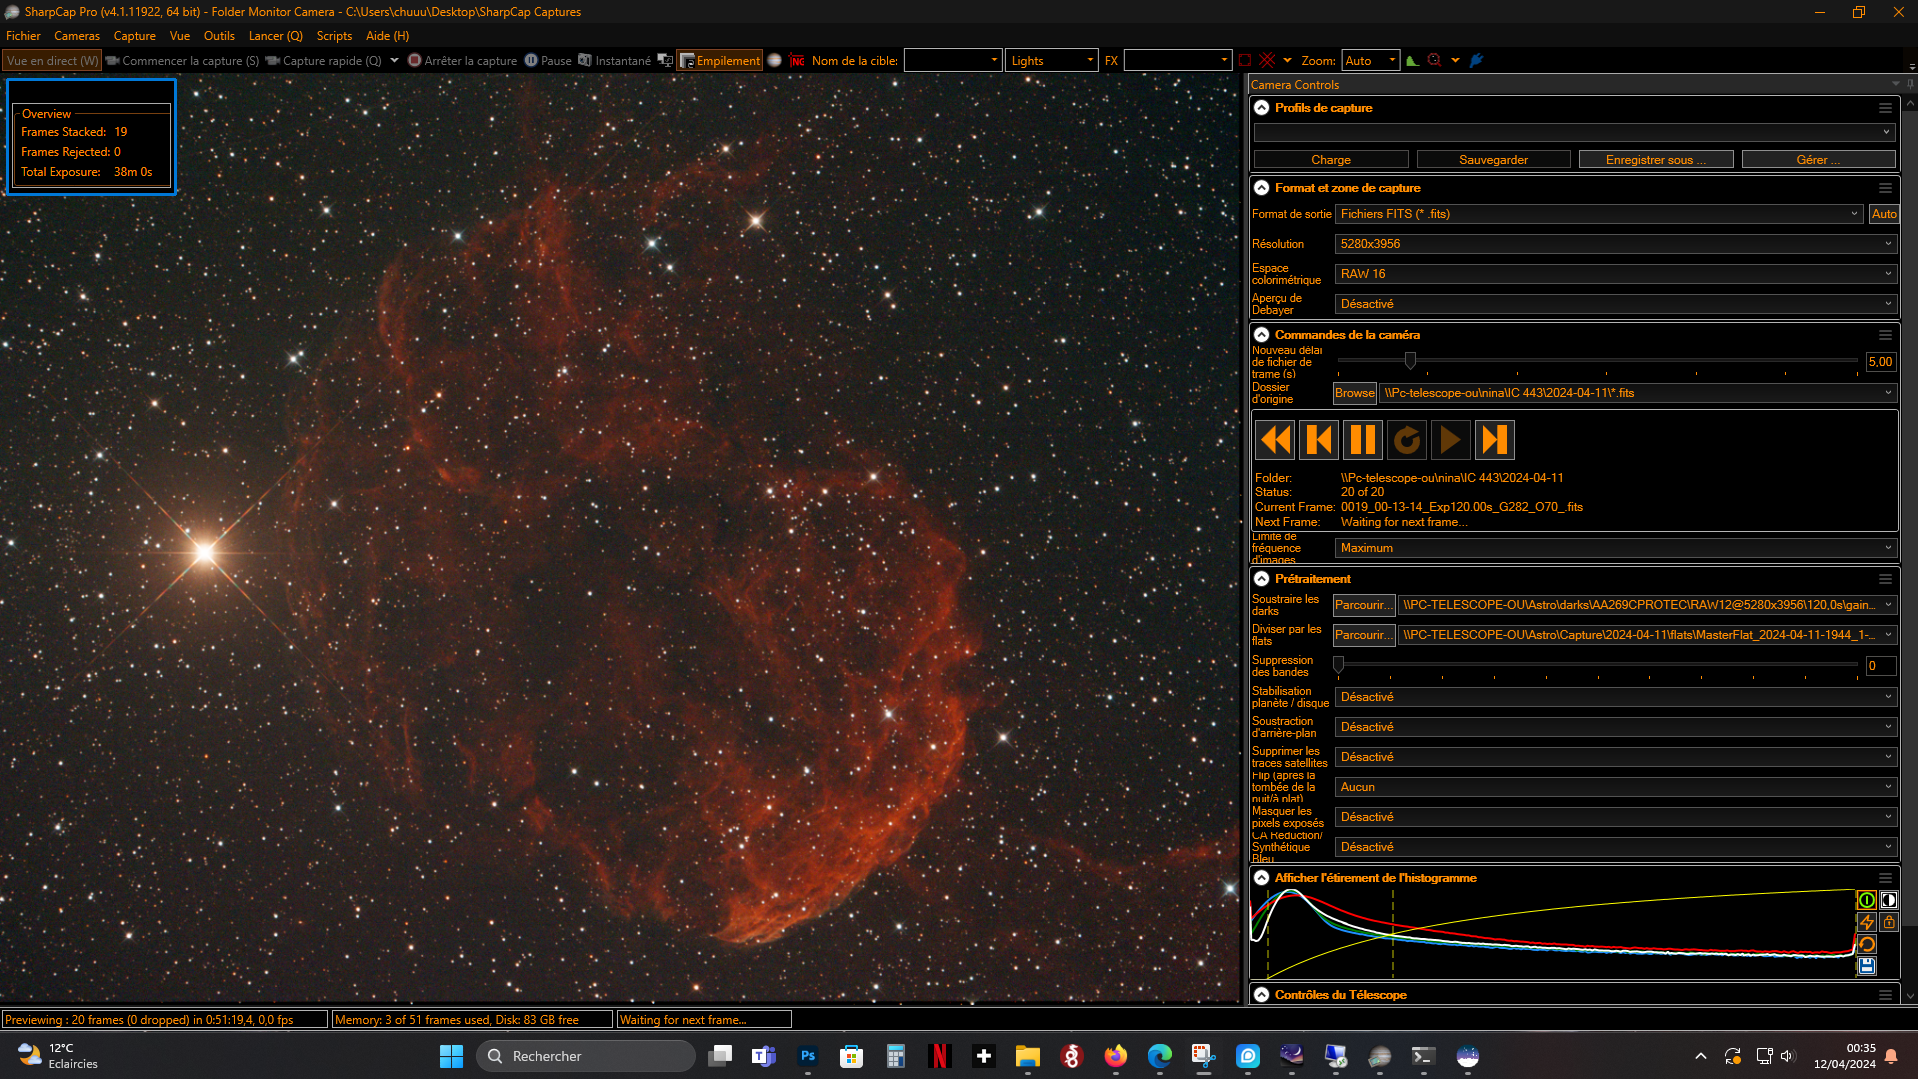Image resolution: width=1918 pixels, height=1079 pixels.
Task: Collapse the Prétraitement section
Action: (x=1262, y=579)
